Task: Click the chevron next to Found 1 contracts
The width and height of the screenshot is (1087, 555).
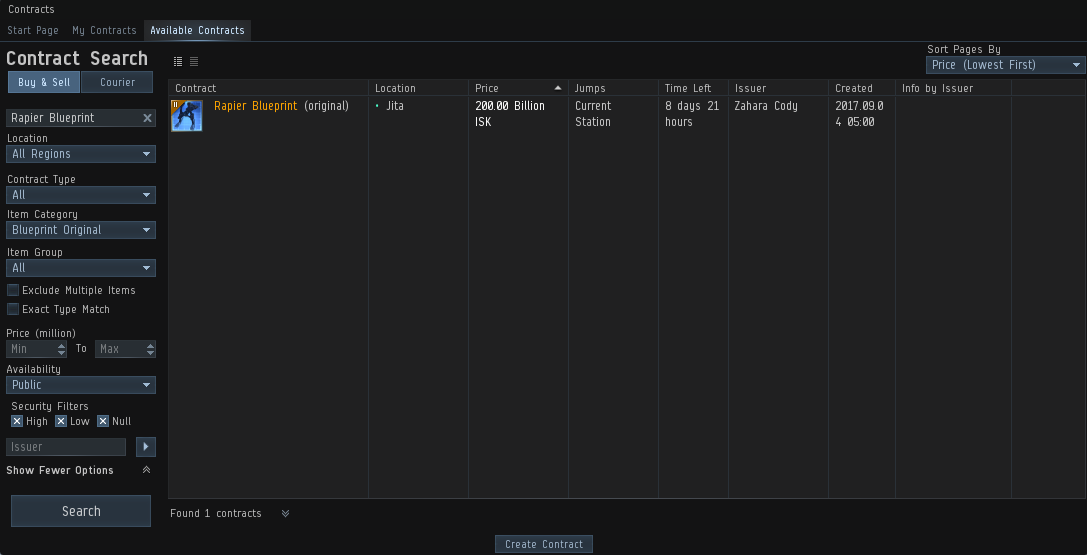Action: pyautogui.click(x=285, y=514)
